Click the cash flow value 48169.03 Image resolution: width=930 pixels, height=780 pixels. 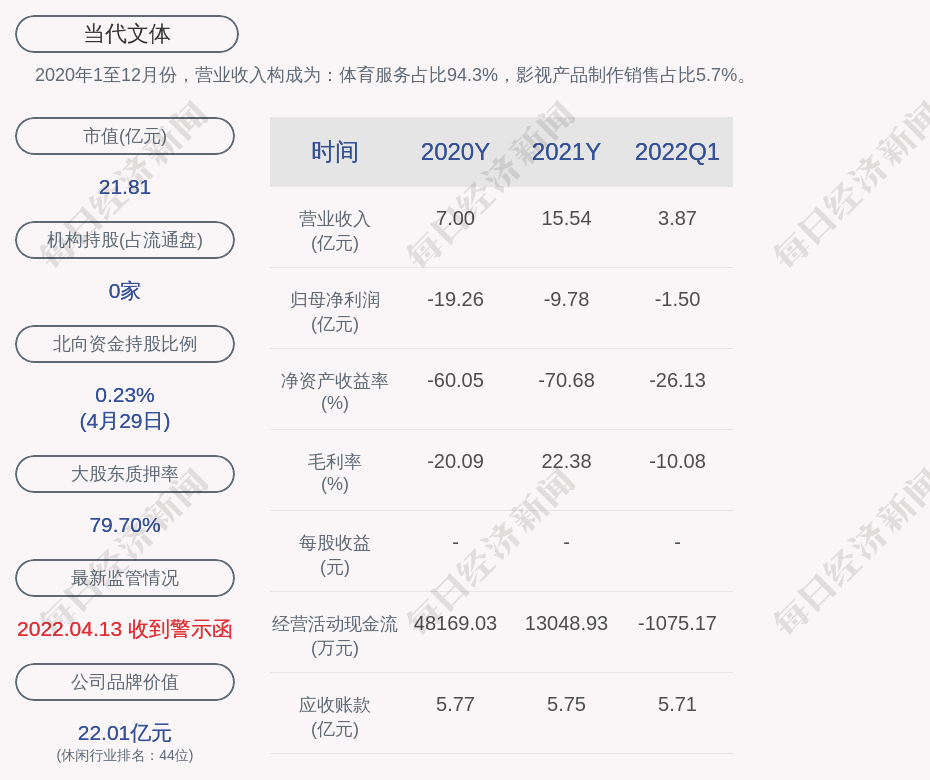(455, 623)
